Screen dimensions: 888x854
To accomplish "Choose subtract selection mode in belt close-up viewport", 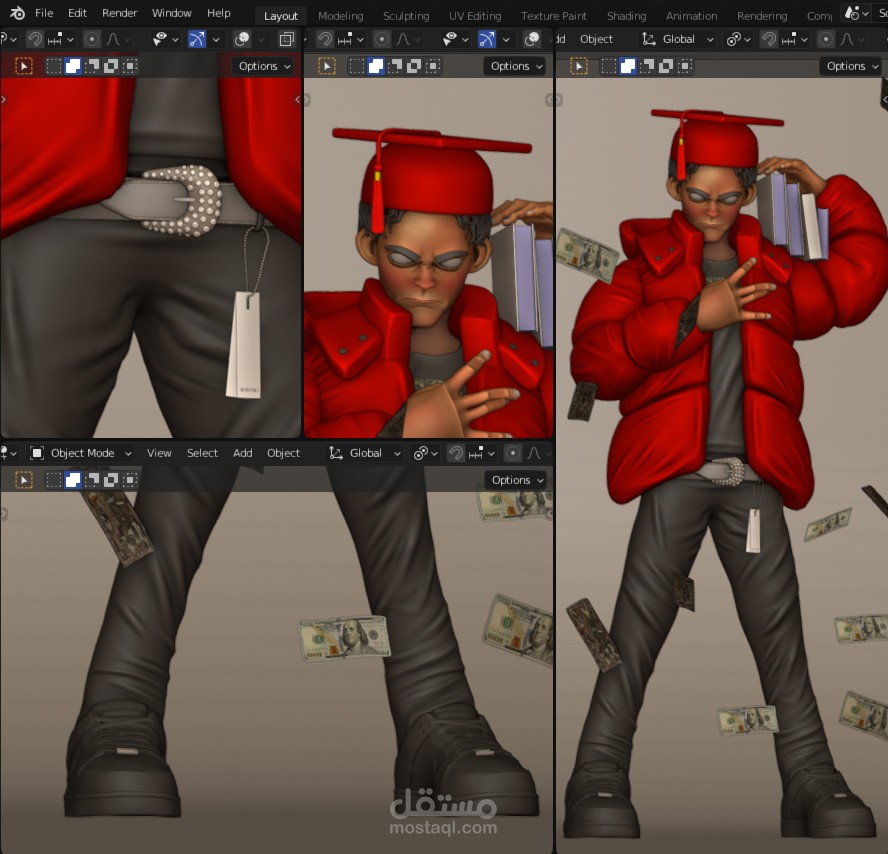I will pos(92,66).
